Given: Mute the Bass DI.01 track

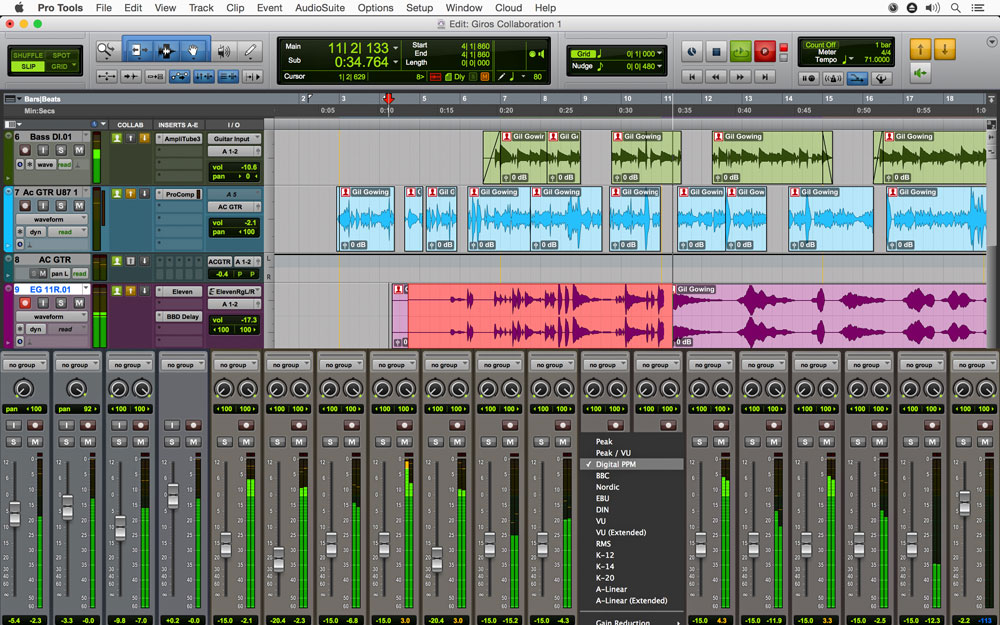Looking at the screenshot, I should click(79, 150).
